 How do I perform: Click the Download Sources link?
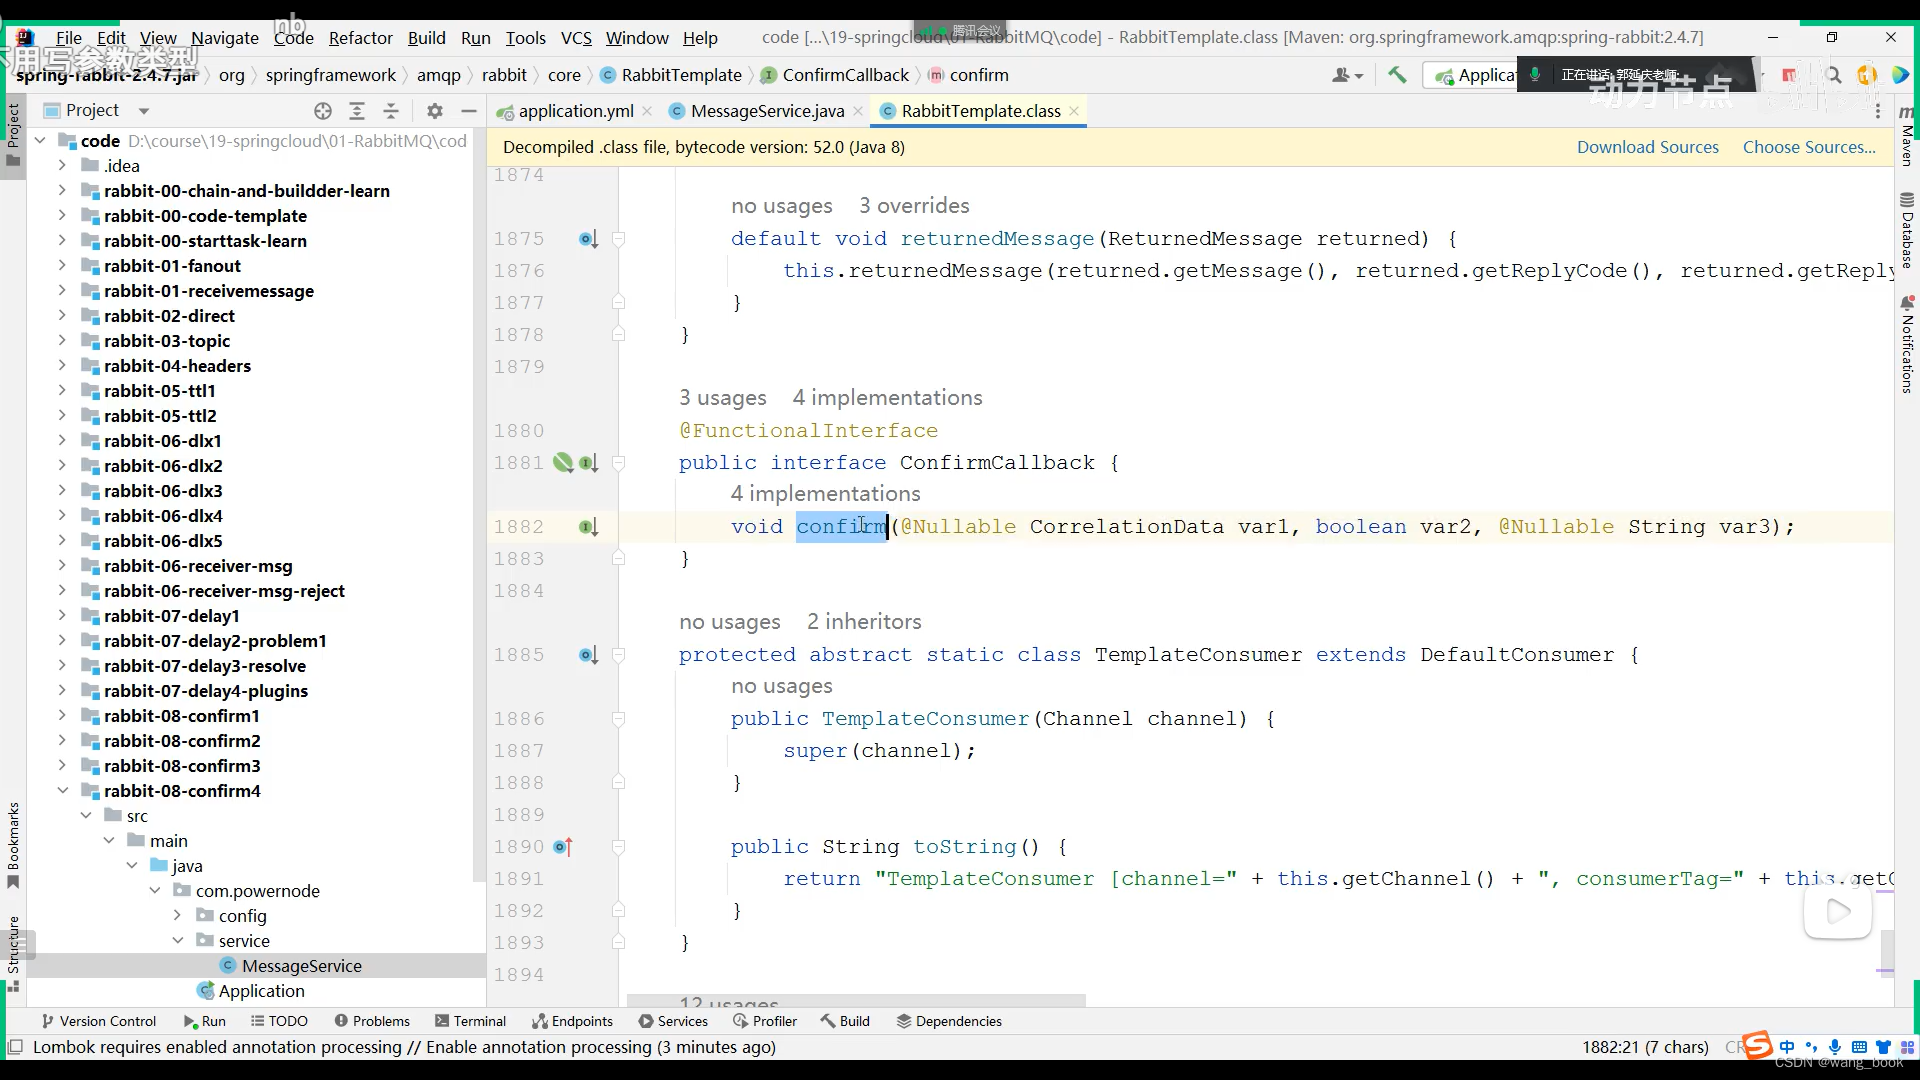pyautogui.click(x=1647, y=147)
